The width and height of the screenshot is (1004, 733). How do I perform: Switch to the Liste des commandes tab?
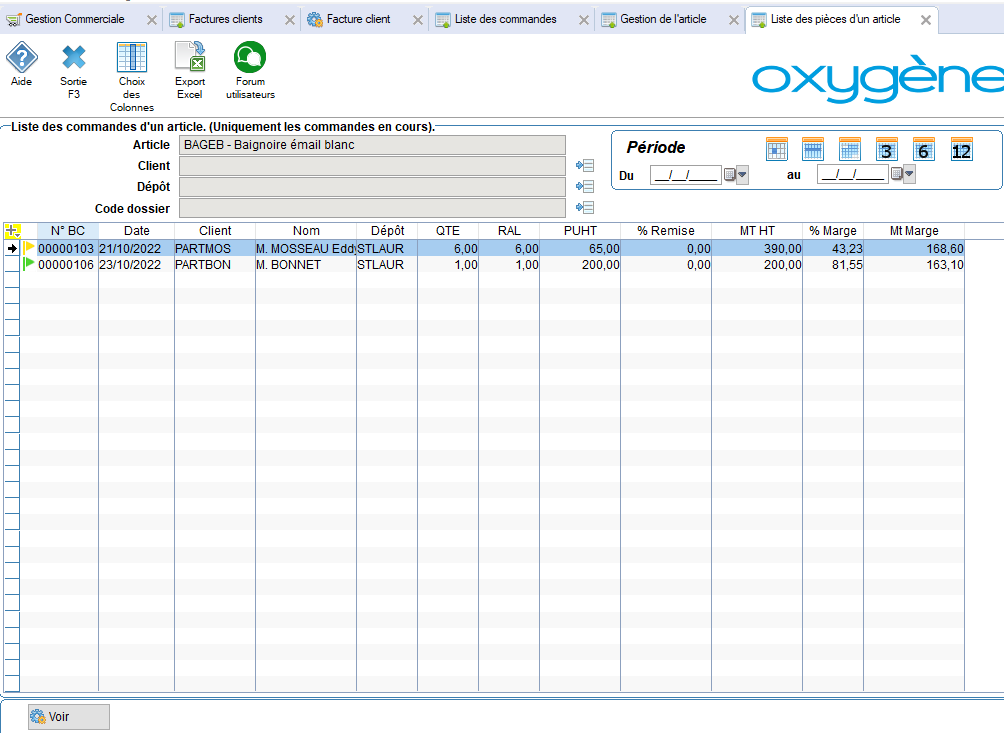(505, 19)
